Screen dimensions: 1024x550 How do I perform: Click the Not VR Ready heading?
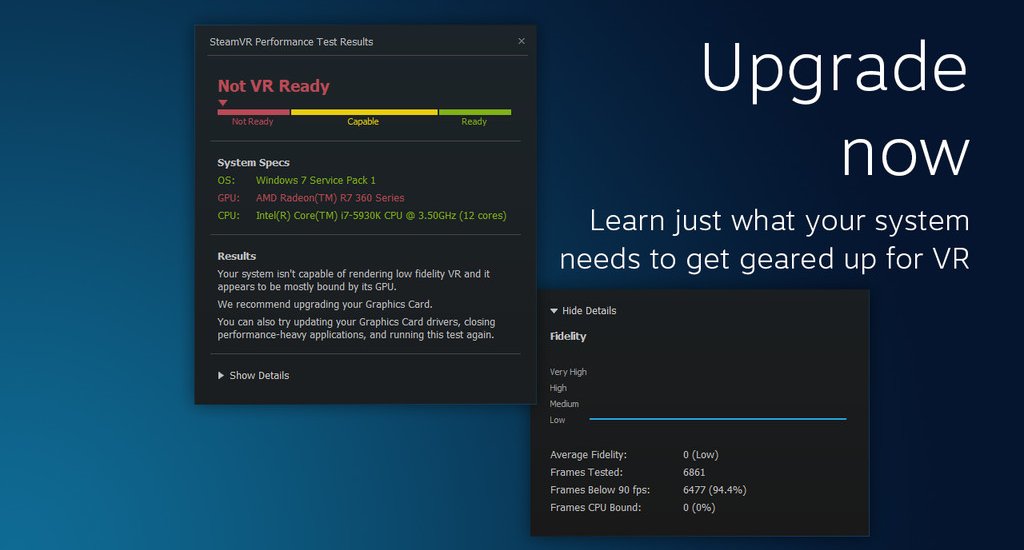[274, 86]
